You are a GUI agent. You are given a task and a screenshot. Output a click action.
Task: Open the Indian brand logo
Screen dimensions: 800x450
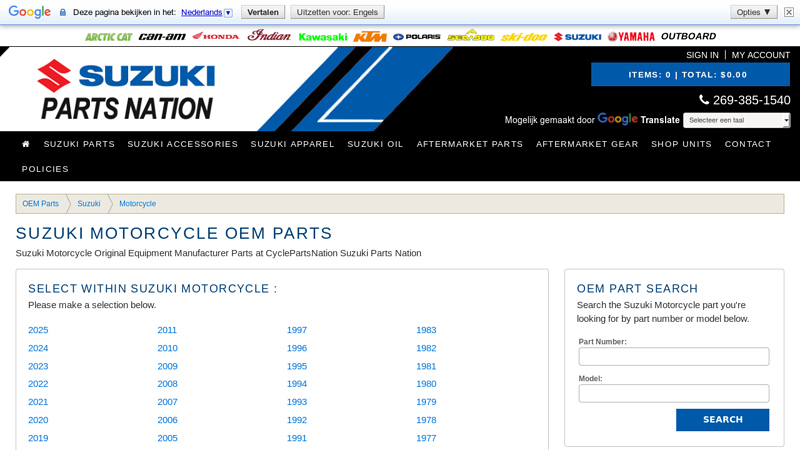click(x=269, y=36)
